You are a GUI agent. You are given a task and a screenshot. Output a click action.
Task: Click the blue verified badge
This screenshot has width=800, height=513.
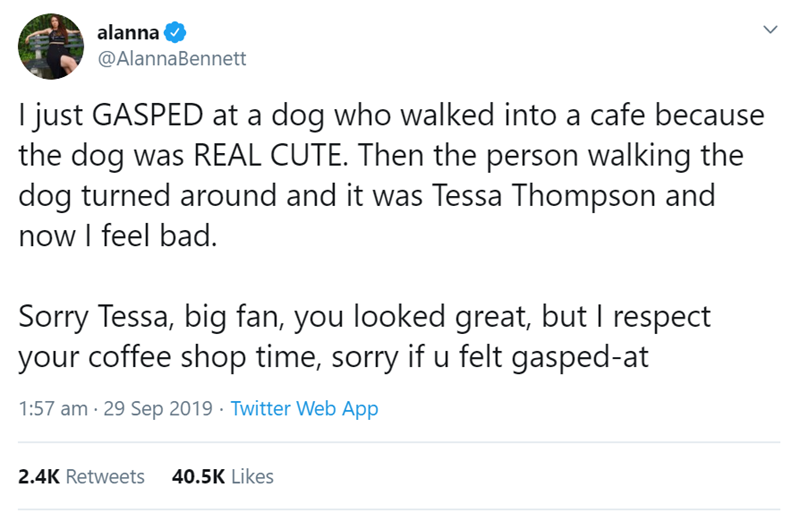point(173,32)
